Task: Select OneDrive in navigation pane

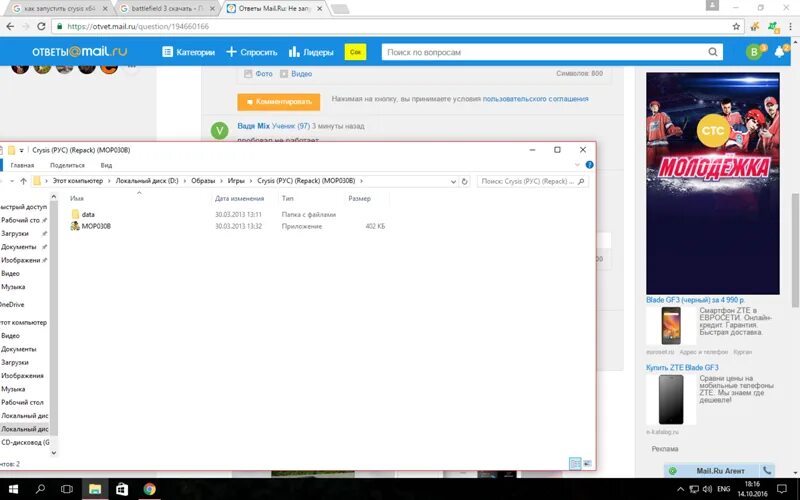Action: [12, 305]
